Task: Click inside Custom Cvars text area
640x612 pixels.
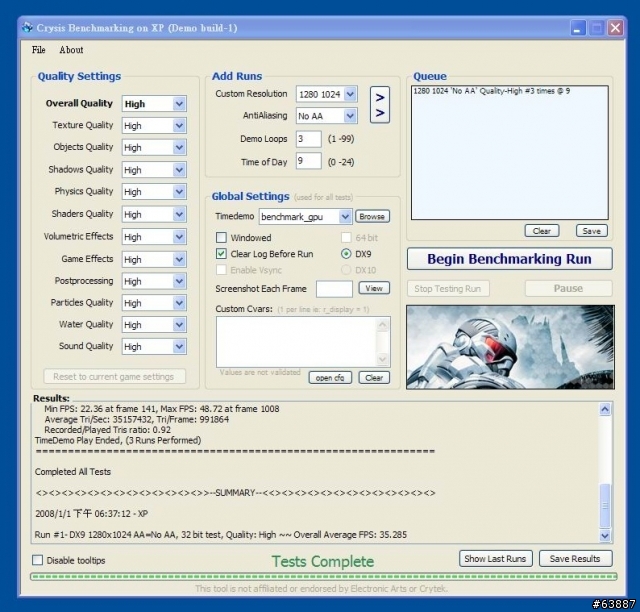Action: (x=297, y=342)
